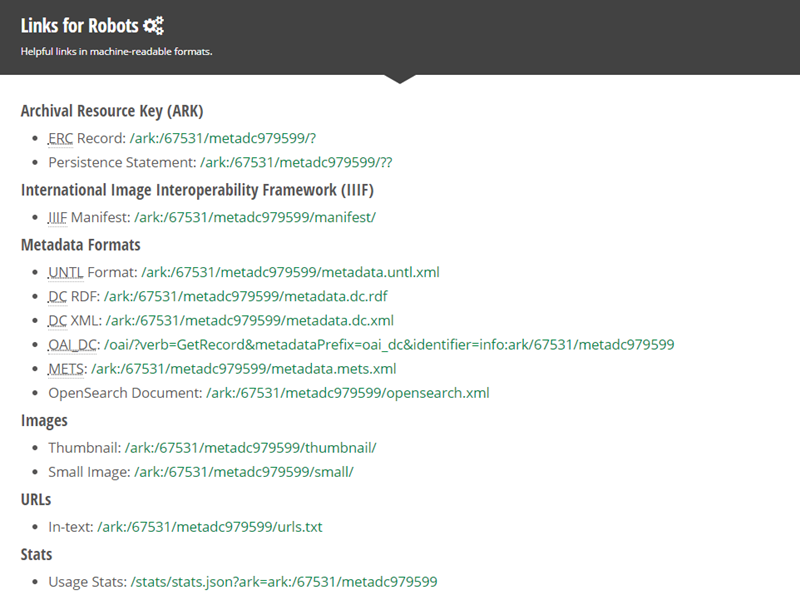Open the Small Image link
The height and width of the screenshot is (615, 800).
[244, 472]
